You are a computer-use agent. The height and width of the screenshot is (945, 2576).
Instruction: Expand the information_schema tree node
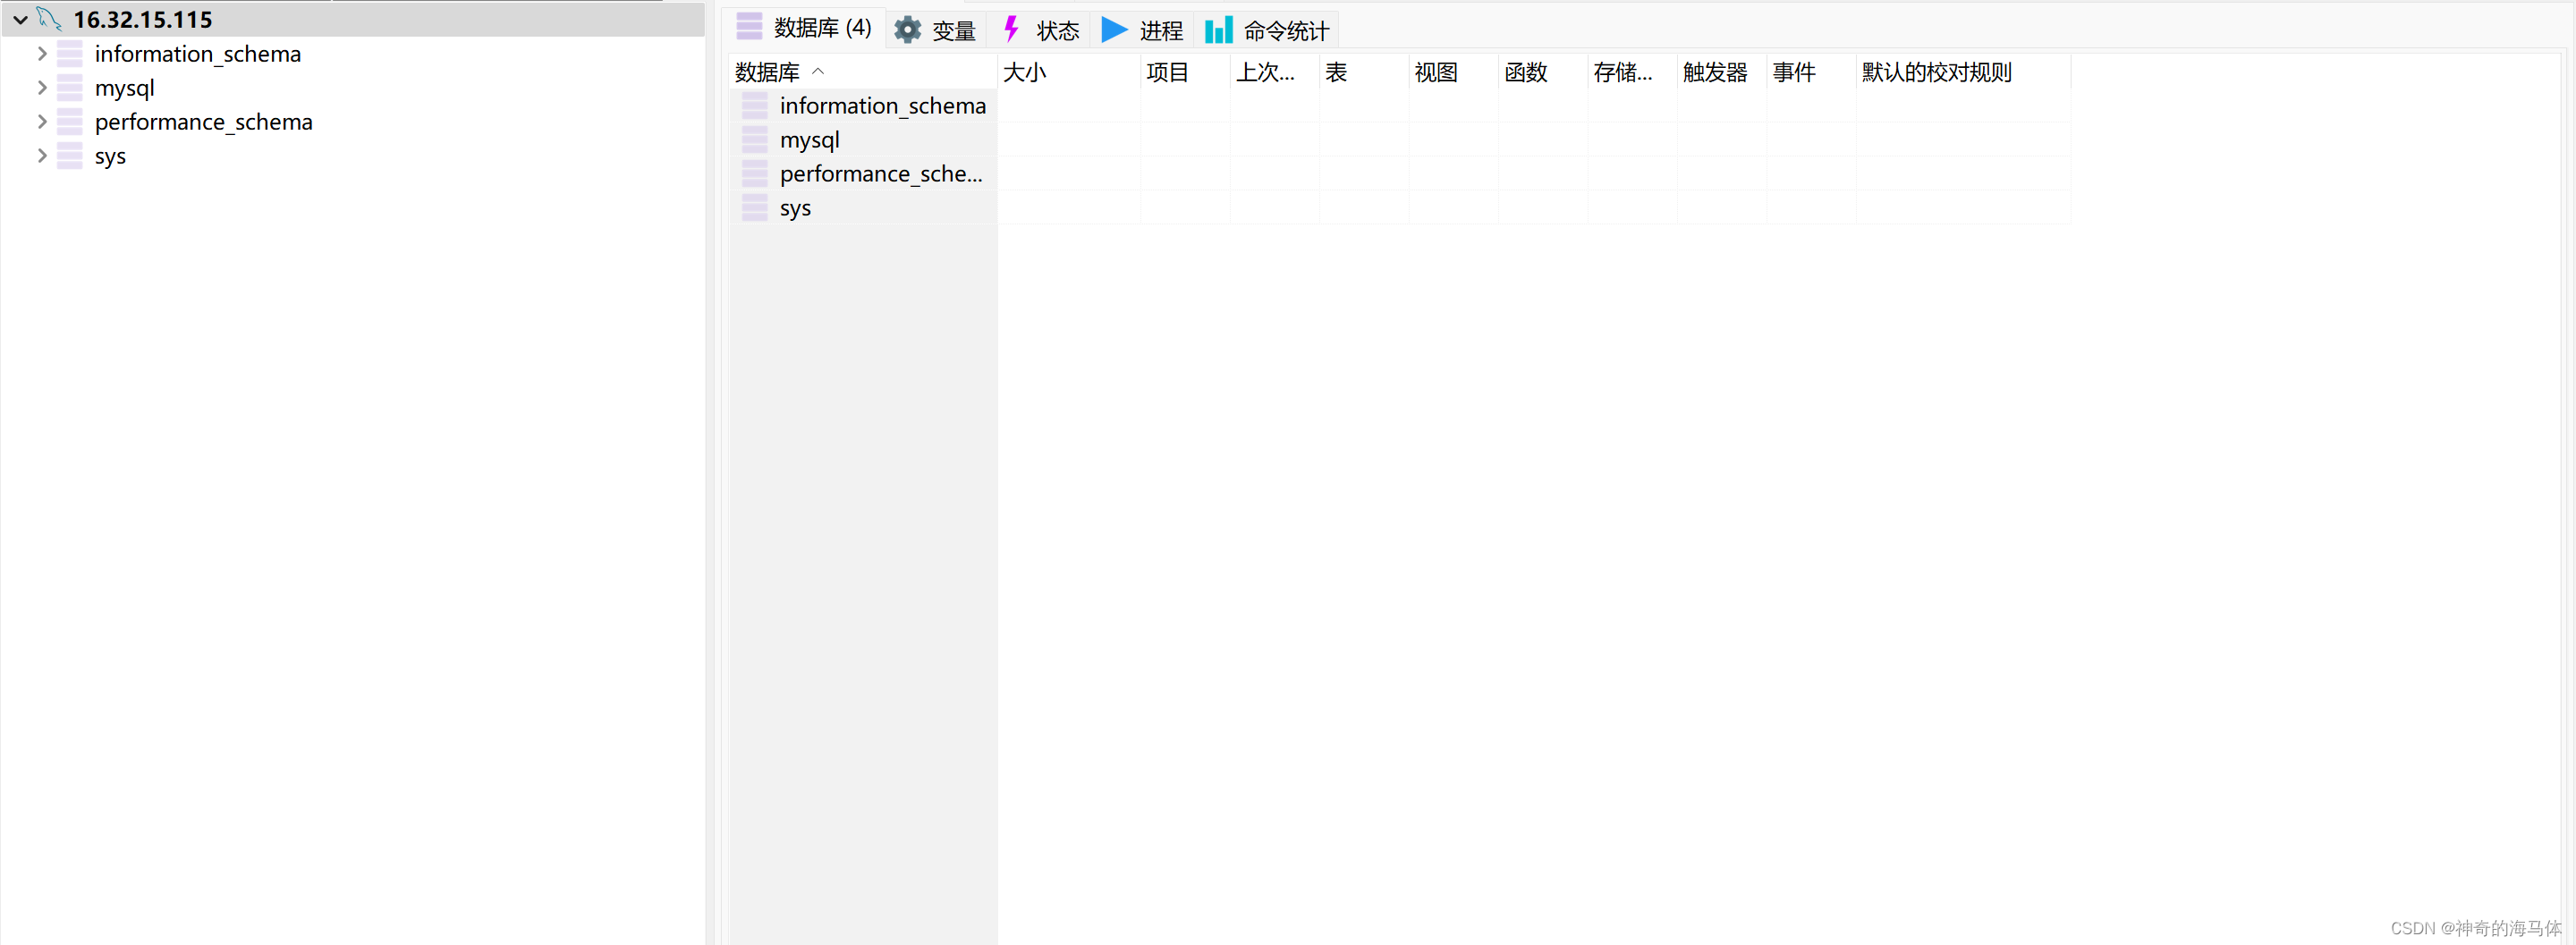[x=42, y=54]
